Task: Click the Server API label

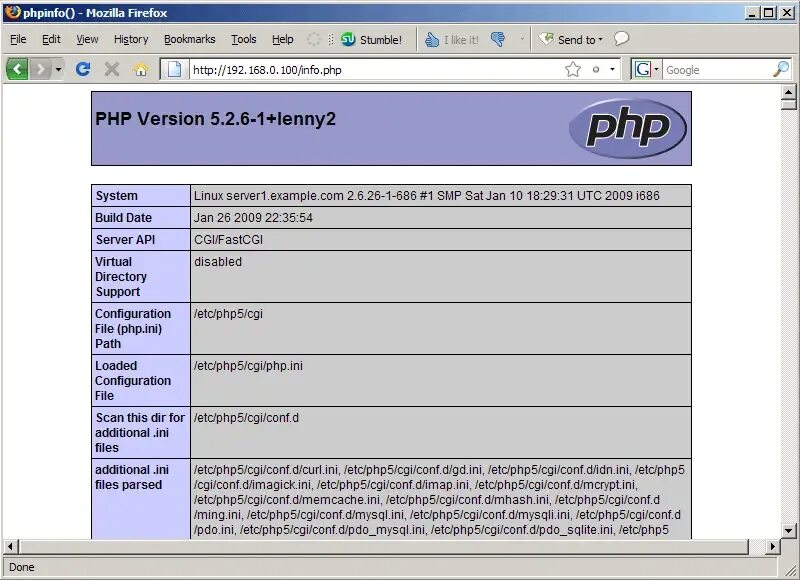Action: [125, 240]
